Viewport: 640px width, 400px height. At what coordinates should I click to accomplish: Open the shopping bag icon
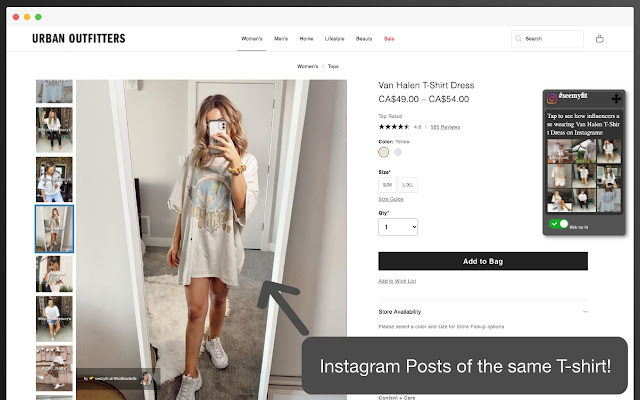click(x=599, y=39)
